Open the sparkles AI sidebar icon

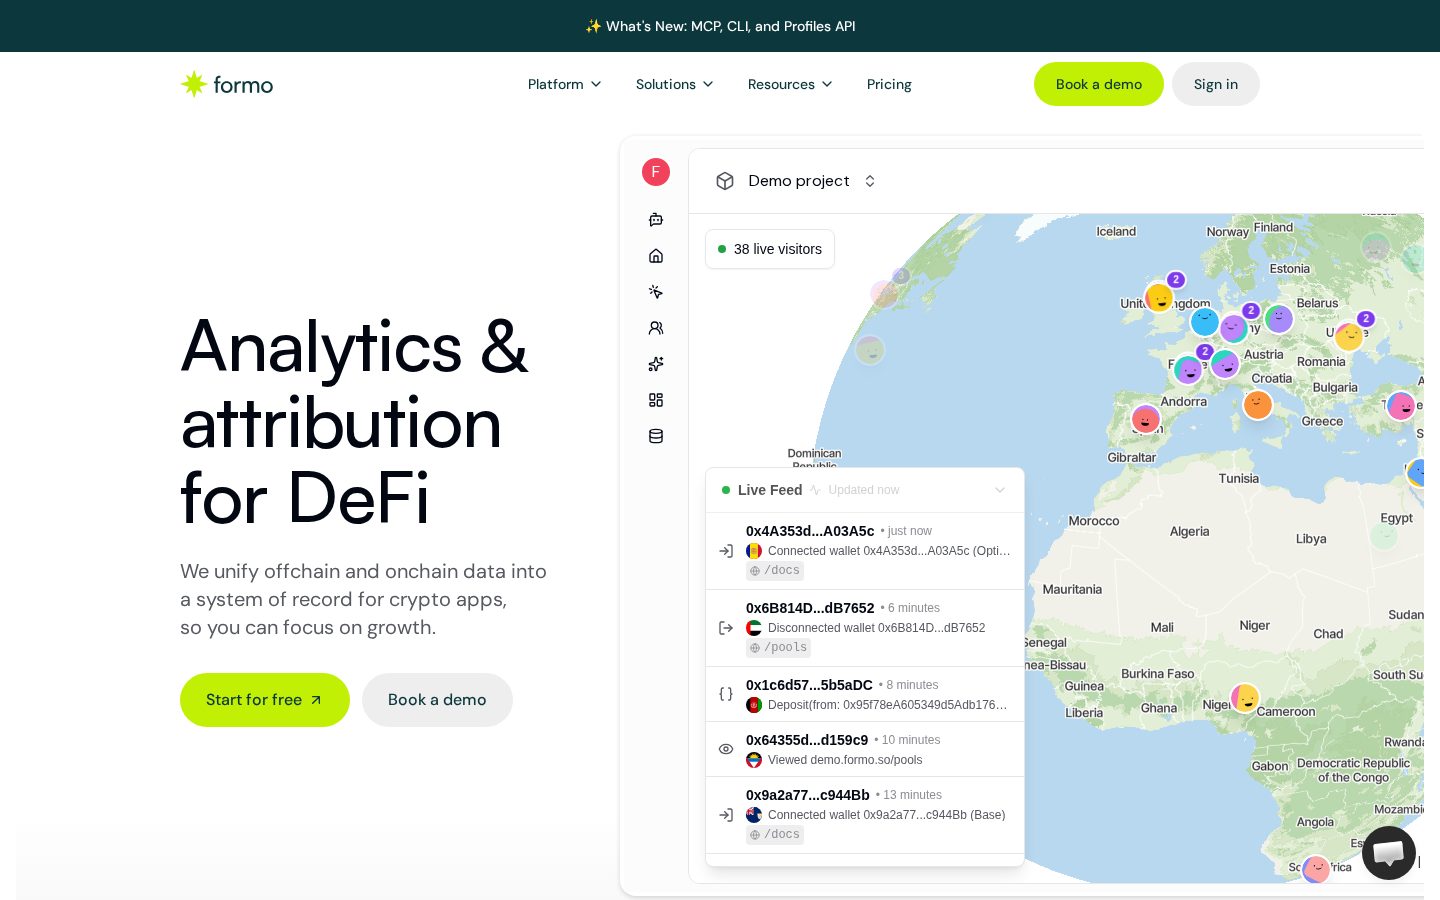[656, 364]
